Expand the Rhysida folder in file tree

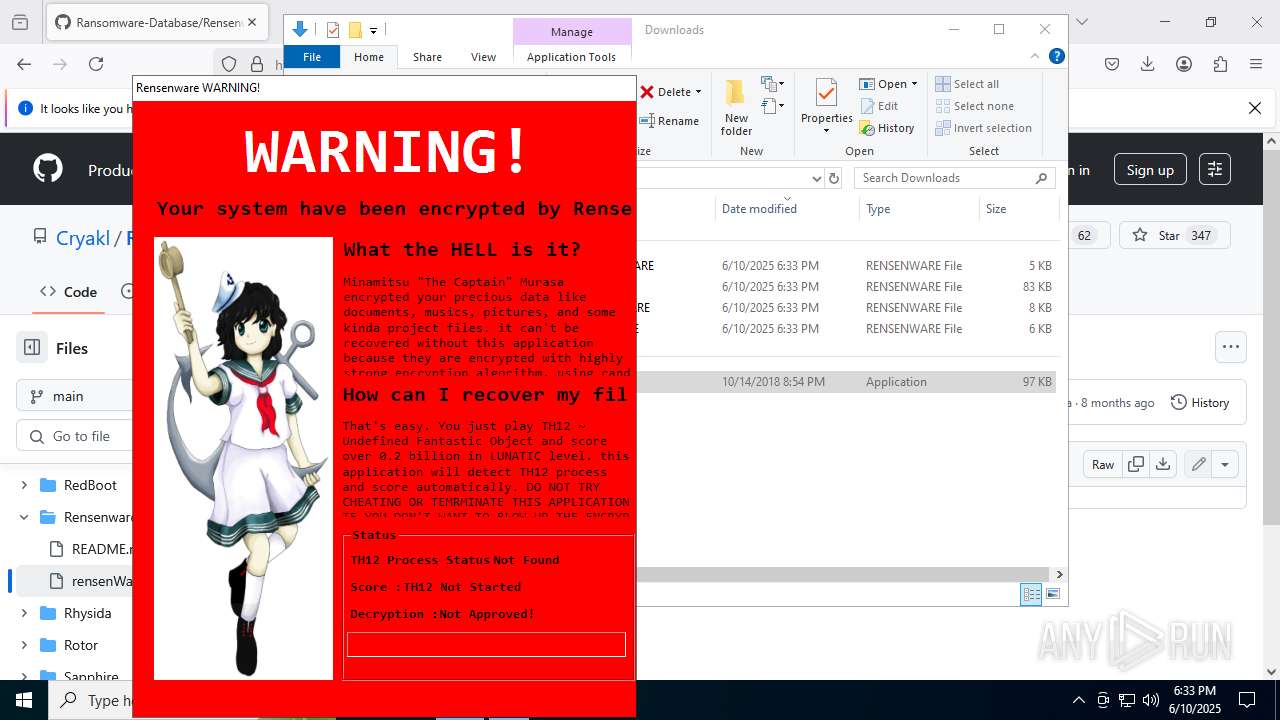24,613
